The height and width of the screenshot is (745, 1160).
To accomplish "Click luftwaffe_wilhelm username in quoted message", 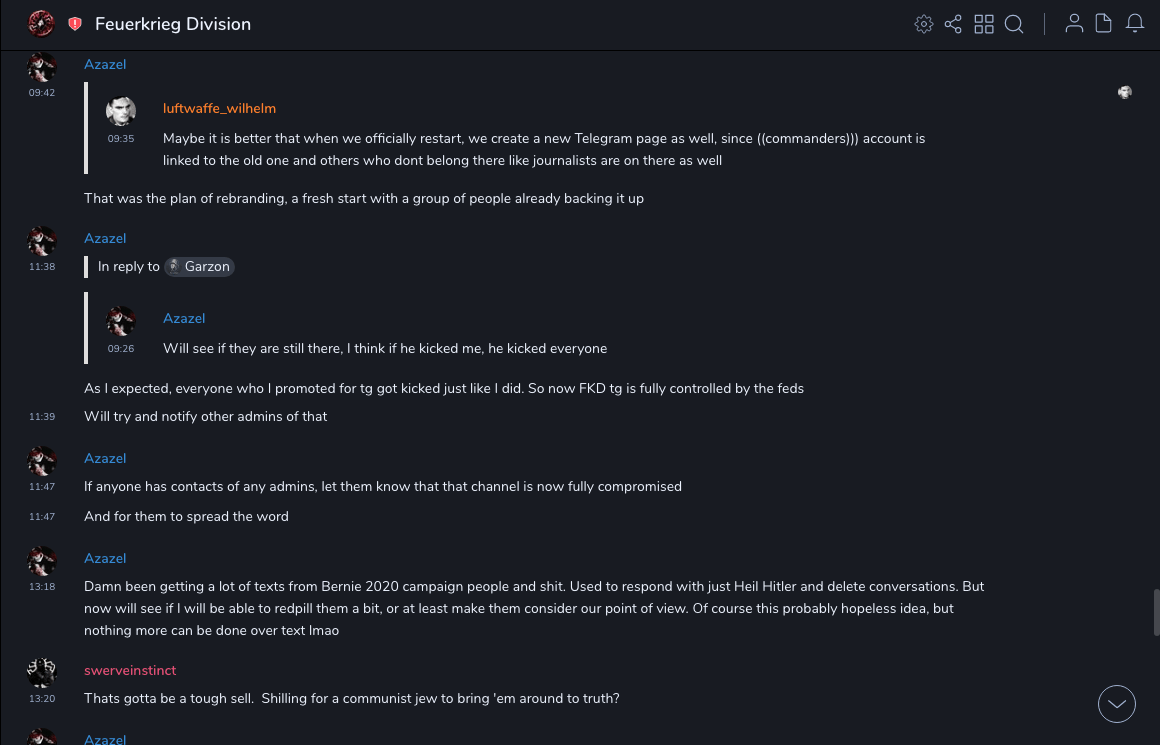I will click(219, 108).
